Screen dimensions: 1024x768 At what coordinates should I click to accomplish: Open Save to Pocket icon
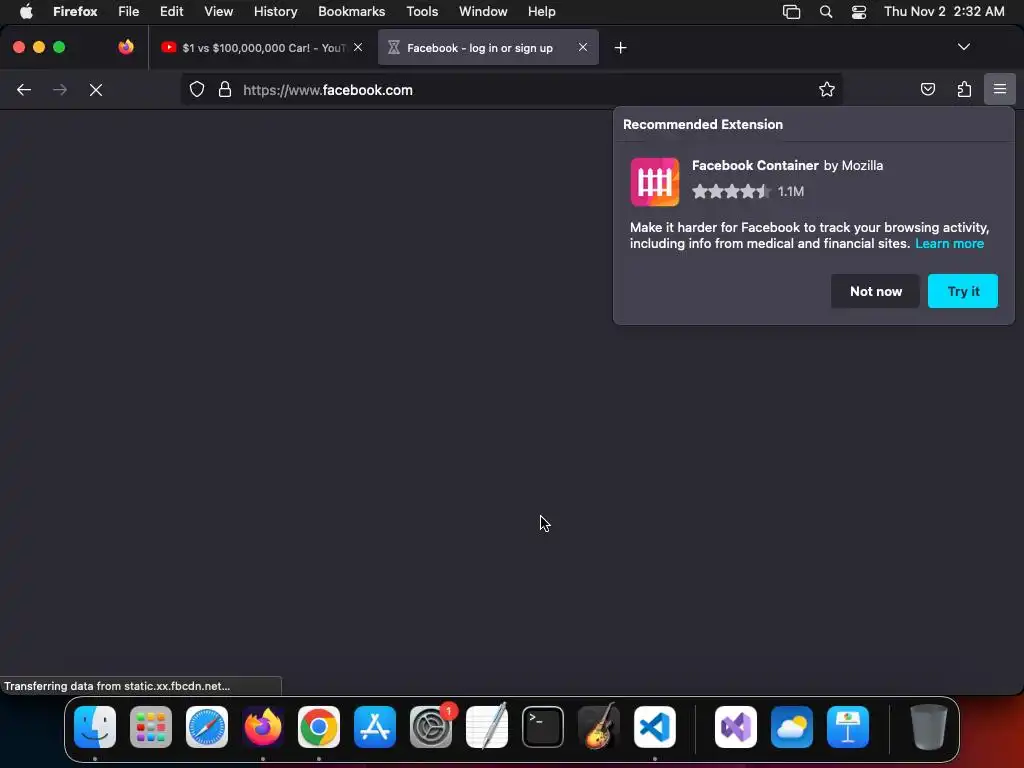pos(927,89)
